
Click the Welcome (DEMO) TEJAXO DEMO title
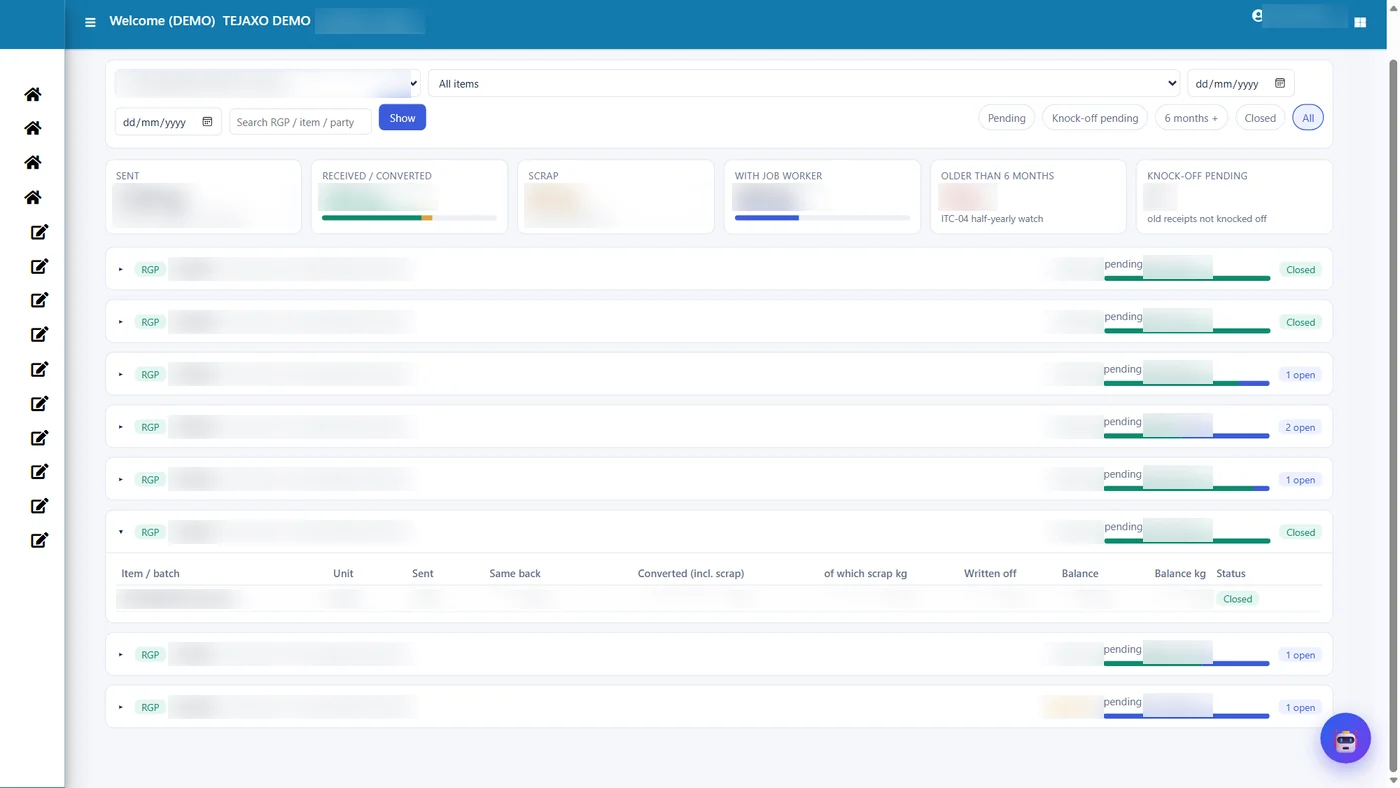tap(210, 20)
